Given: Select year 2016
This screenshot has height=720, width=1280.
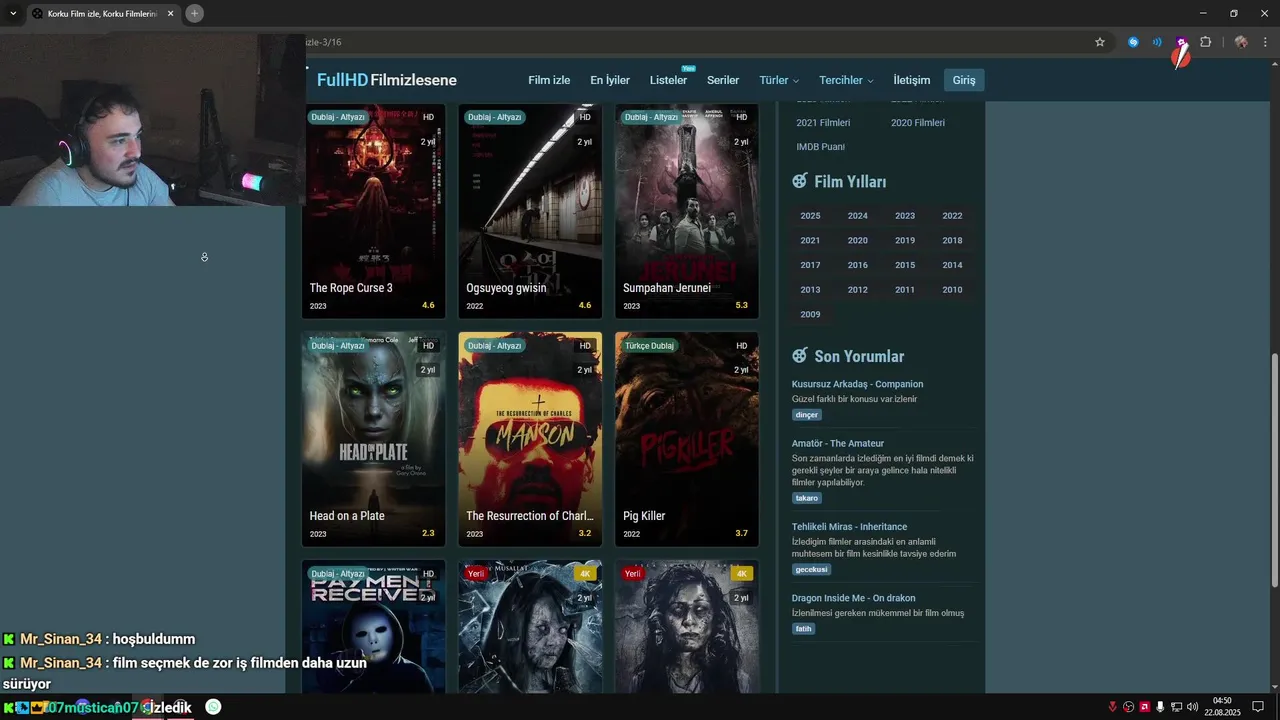Looking at the screenshot, I should pos(858,266).
